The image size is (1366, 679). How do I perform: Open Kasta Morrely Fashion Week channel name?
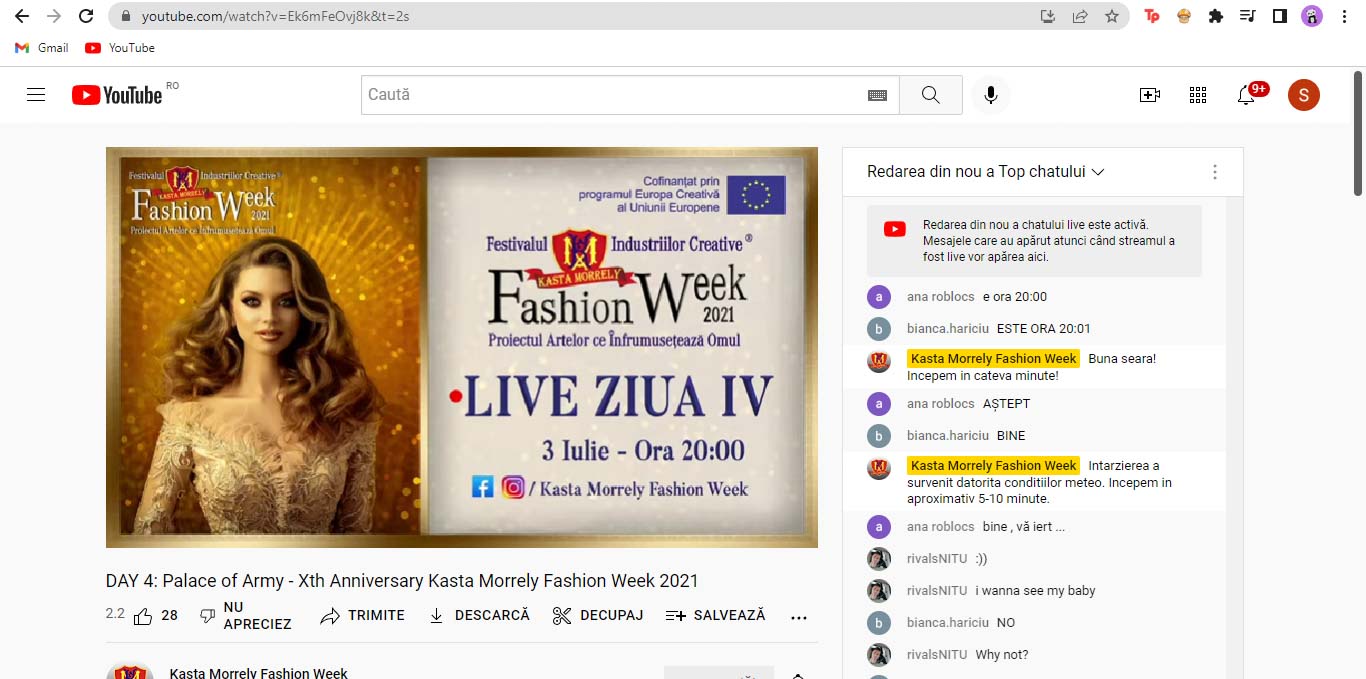(258, 673)
